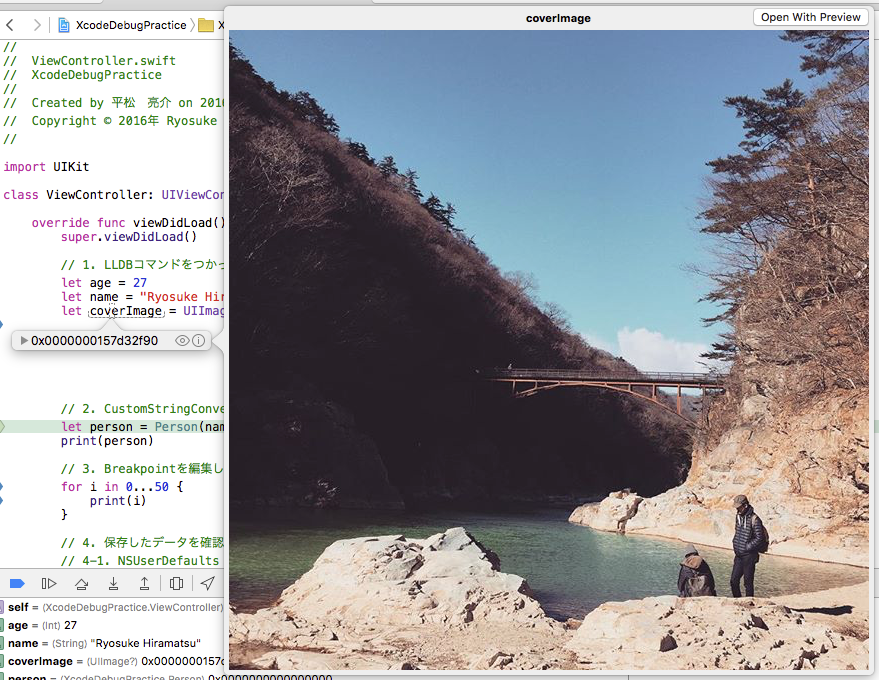Image resolution: width=879 pixels, height=680 pixels.
Task: Click the Step Over button
Action: pyautogui.click(x=81, y=584)
